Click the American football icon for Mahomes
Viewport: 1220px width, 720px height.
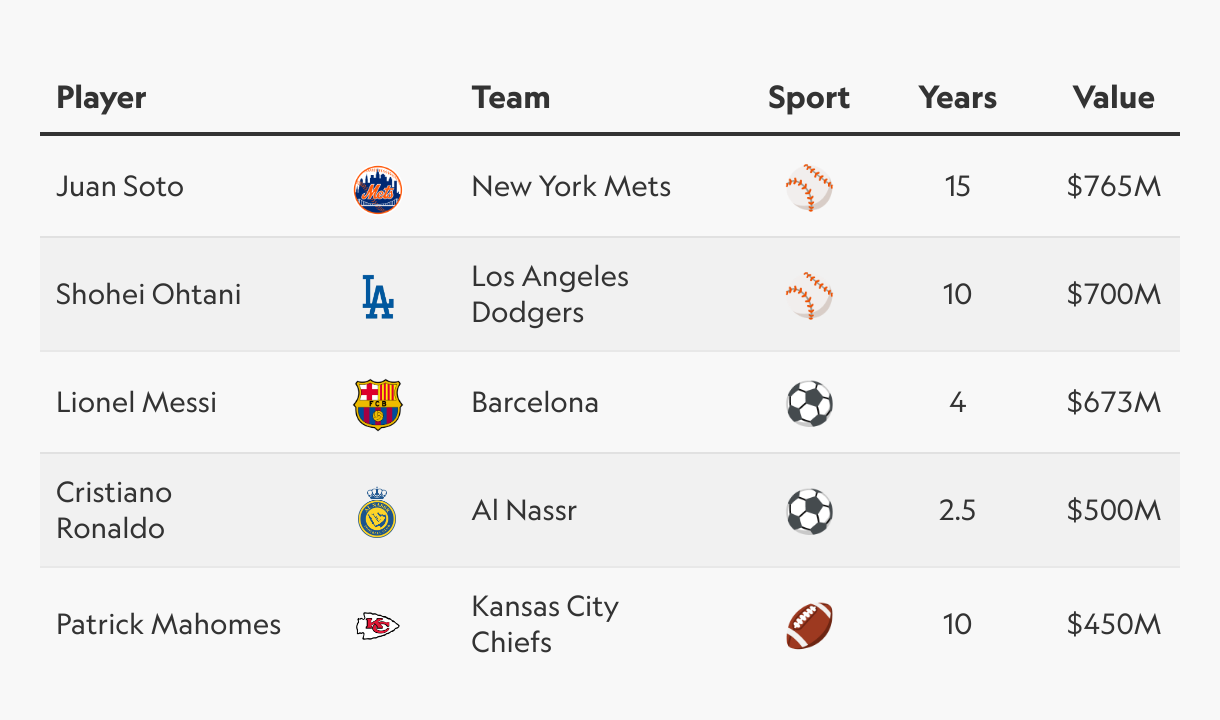click(x=809, y=626)
